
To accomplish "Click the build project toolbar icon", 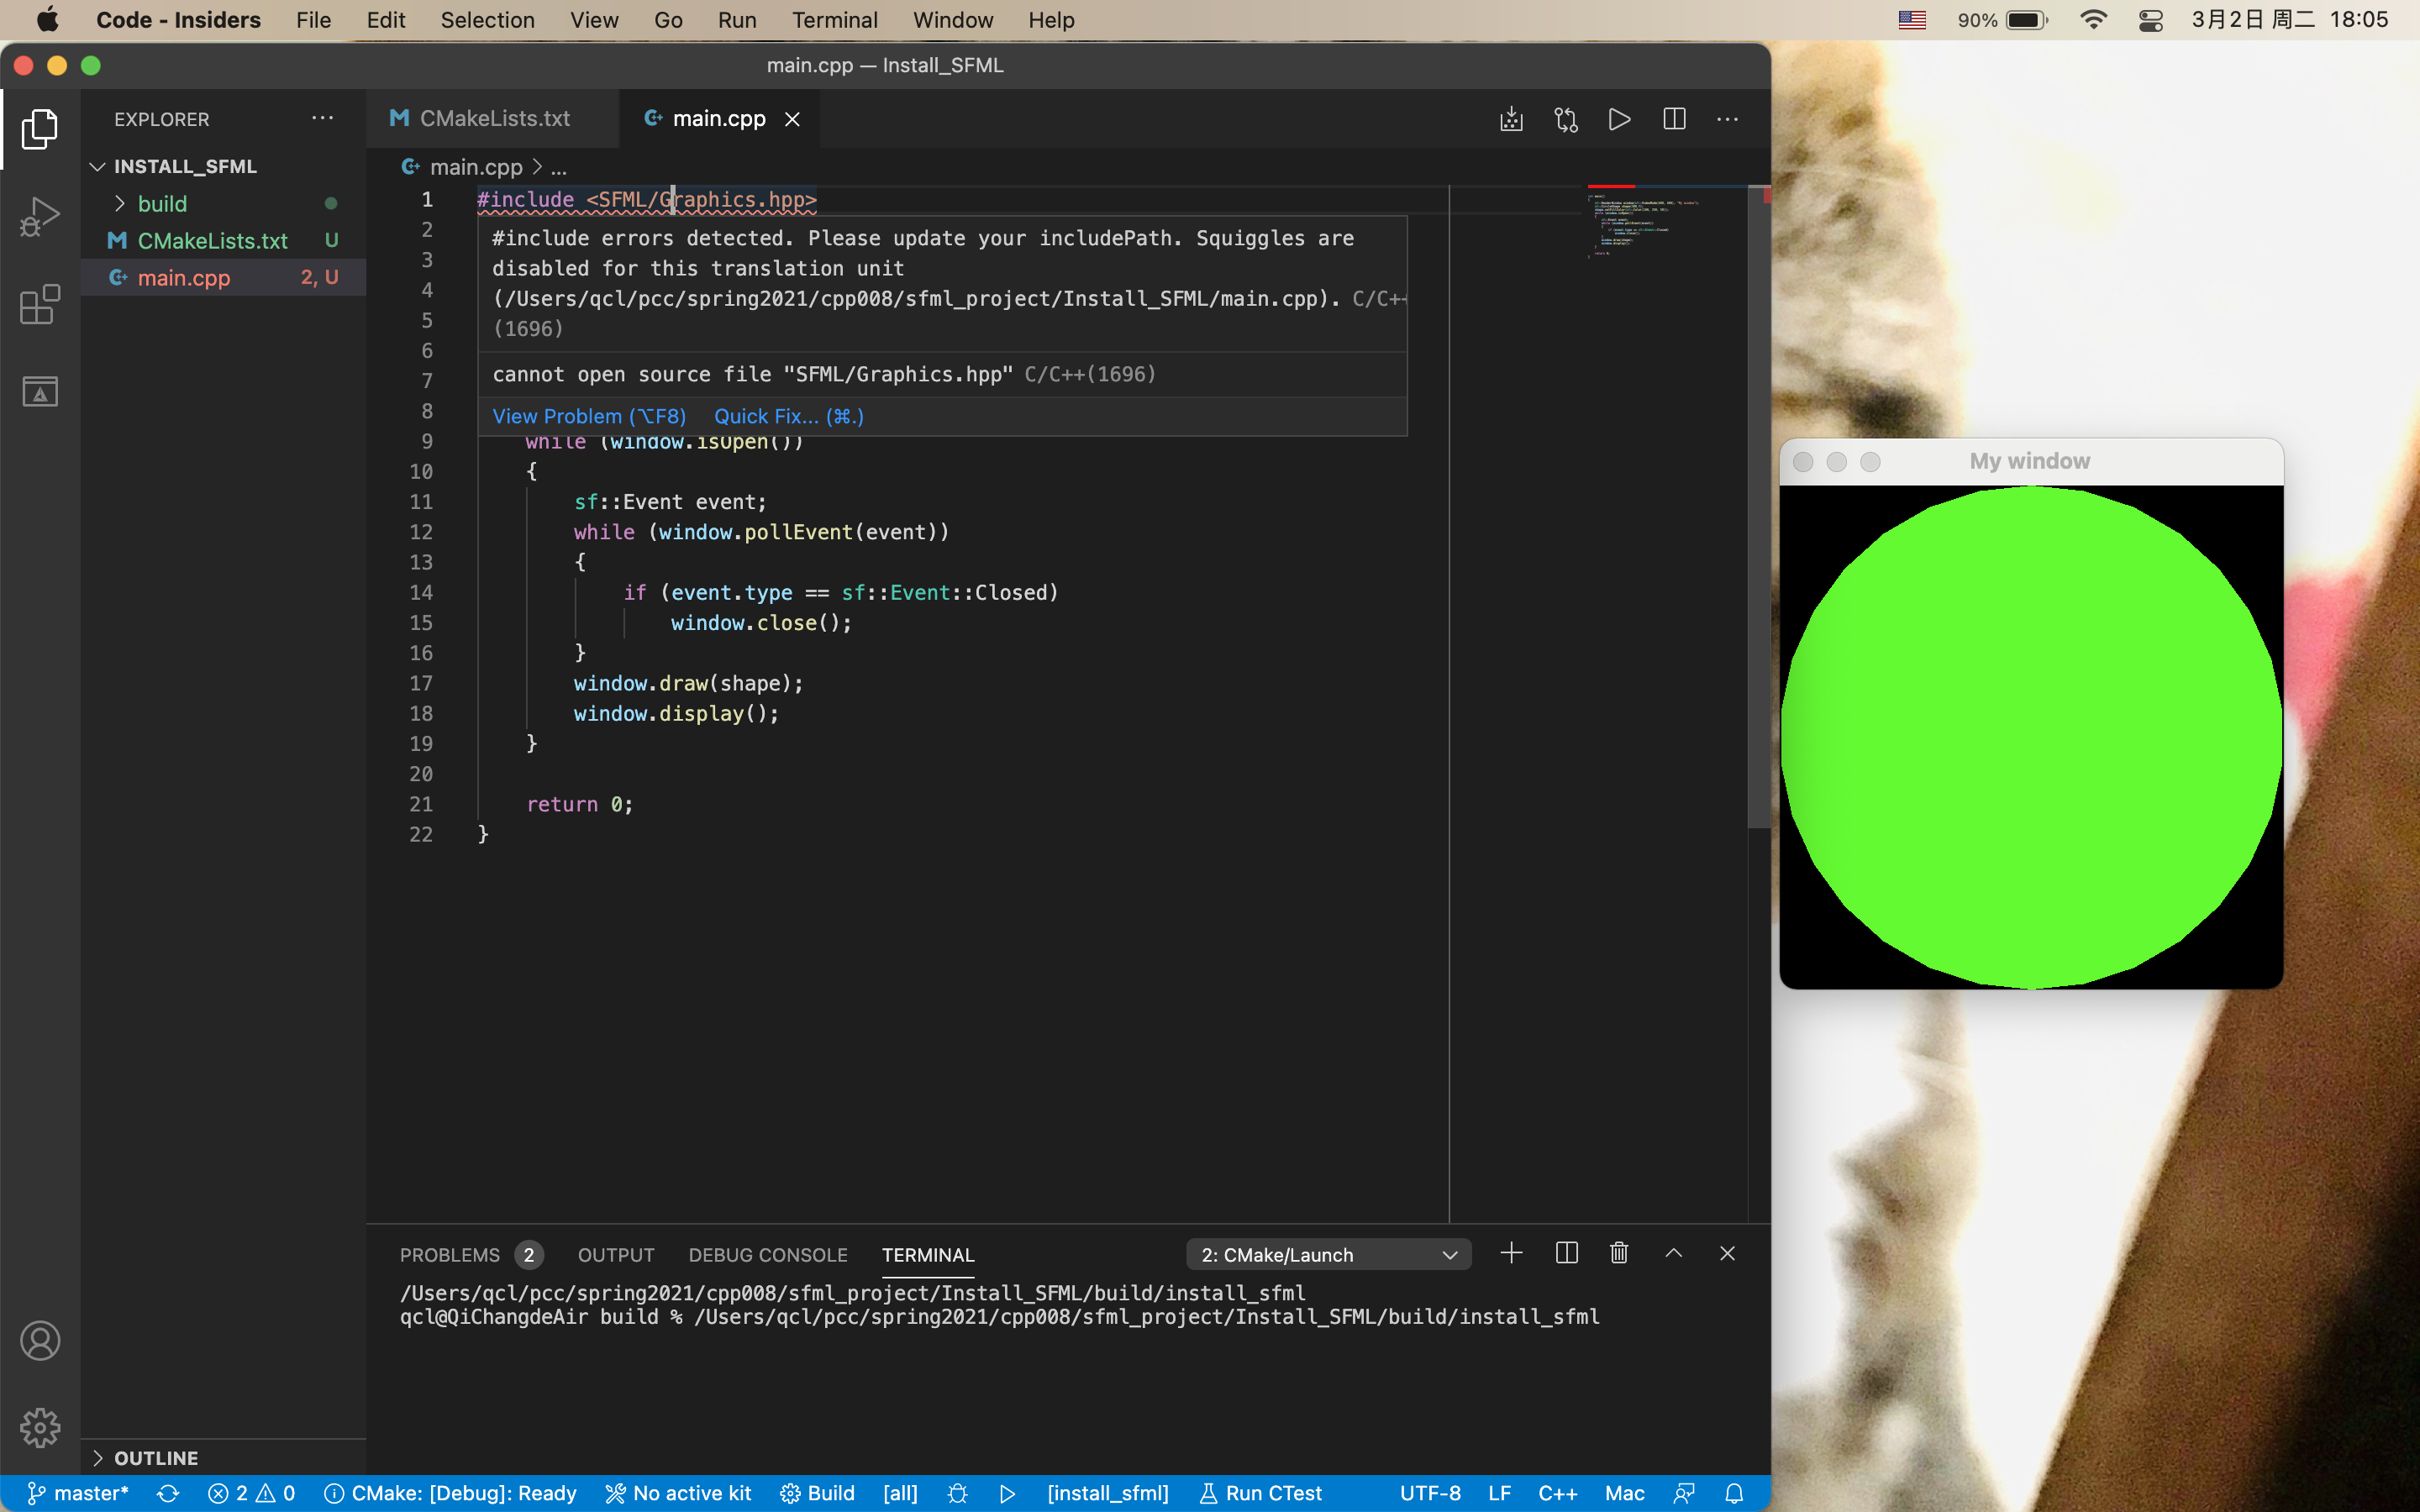I will pos(1511,119).
